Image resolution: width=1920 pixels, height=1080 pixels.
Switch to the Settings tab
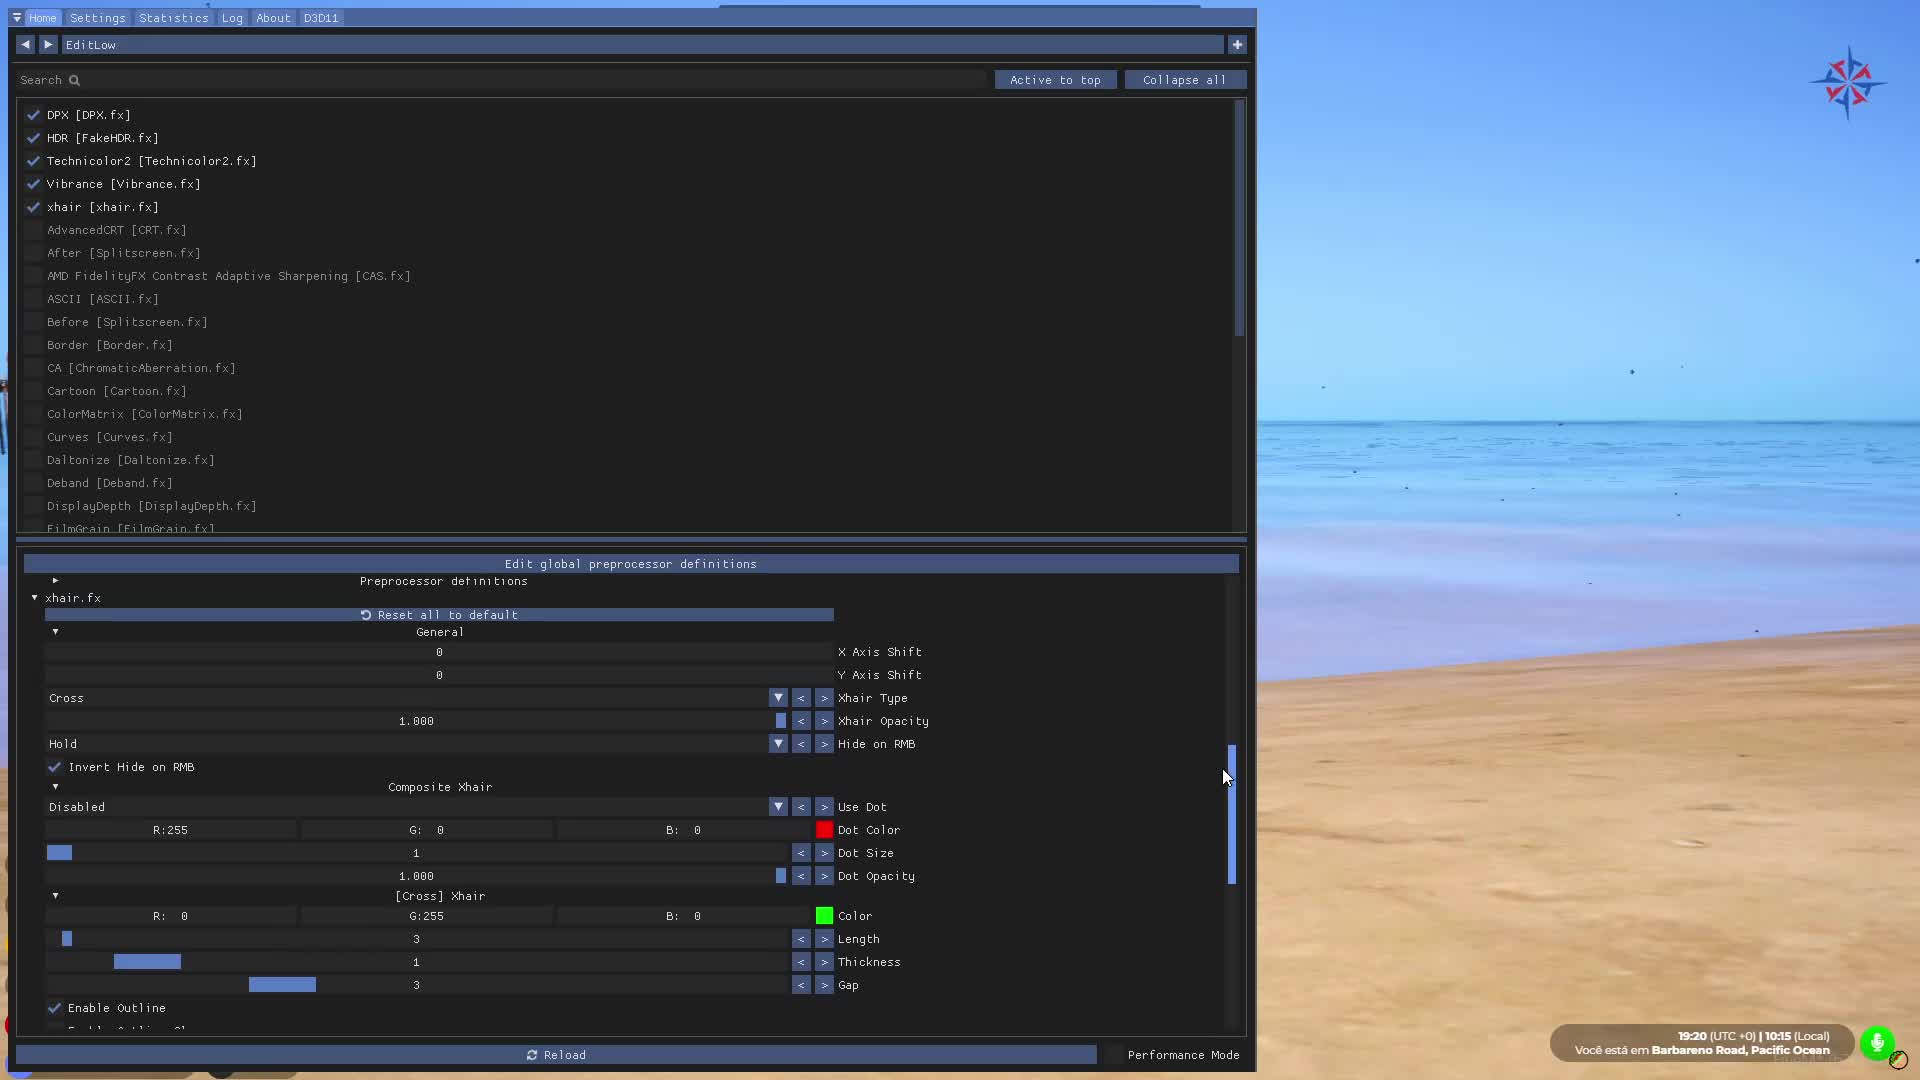[97, 17]
